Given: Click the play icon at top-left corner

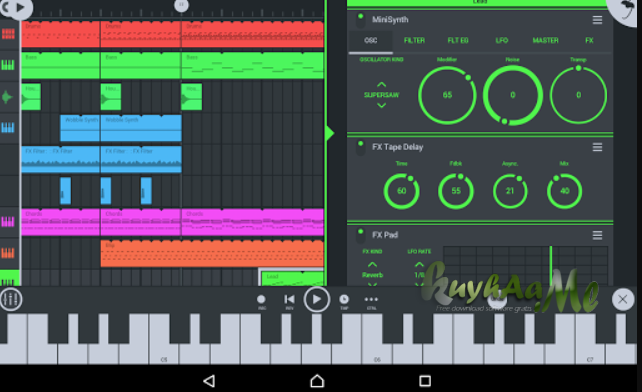Looking at the screenshot, I should tap(20, 7).
